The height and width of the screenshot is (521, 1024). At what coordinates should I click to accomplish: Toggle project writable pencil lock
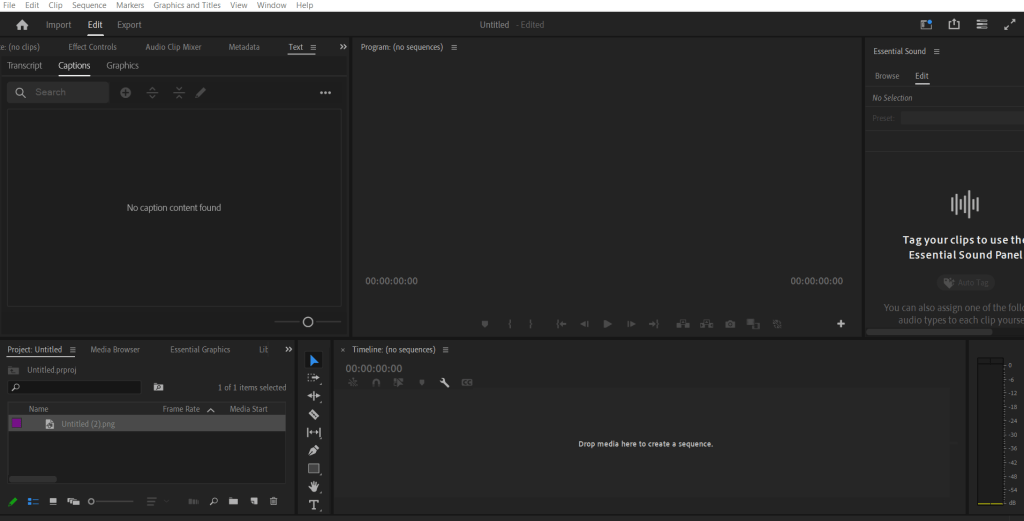pyautogui.click(x=13, y=501)
